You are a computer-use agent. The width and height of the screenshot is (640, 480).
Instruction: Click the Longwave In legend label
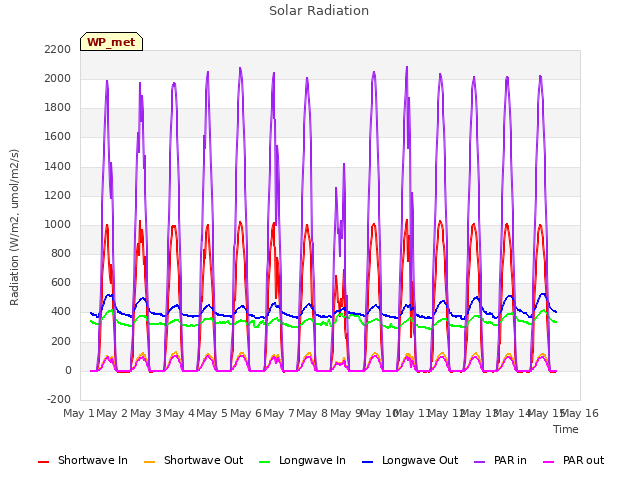point(312,460)
